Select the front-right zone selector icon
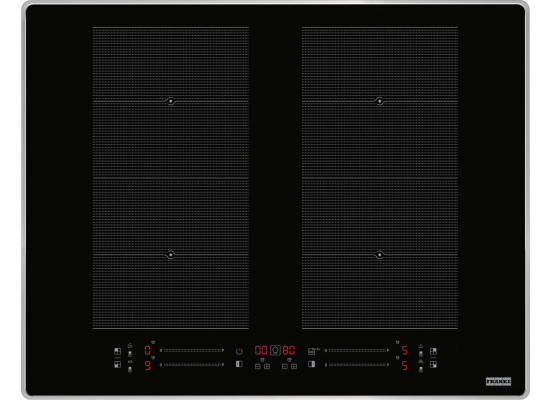This screenshot has width=550, height=400. tap(434, 365)
